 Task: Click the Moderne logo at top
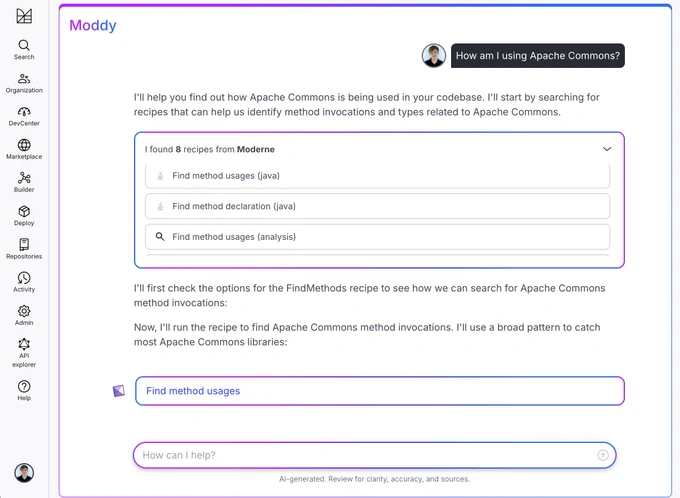pyautogui.click(x=24, y=16)
